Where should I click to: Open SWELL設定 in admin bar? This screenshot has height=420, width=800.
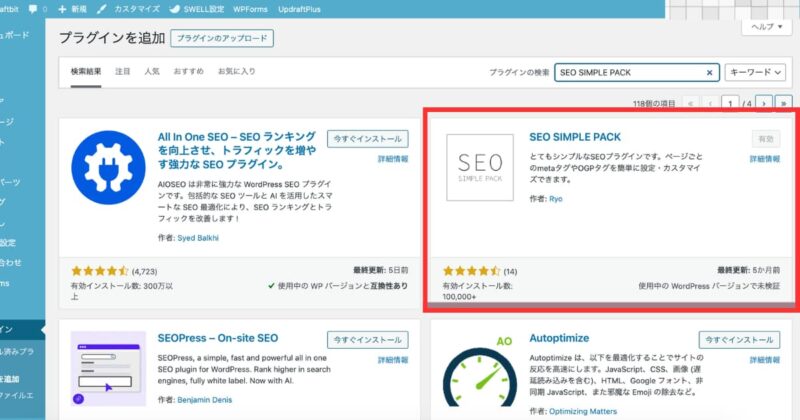[x=196, y=9]
